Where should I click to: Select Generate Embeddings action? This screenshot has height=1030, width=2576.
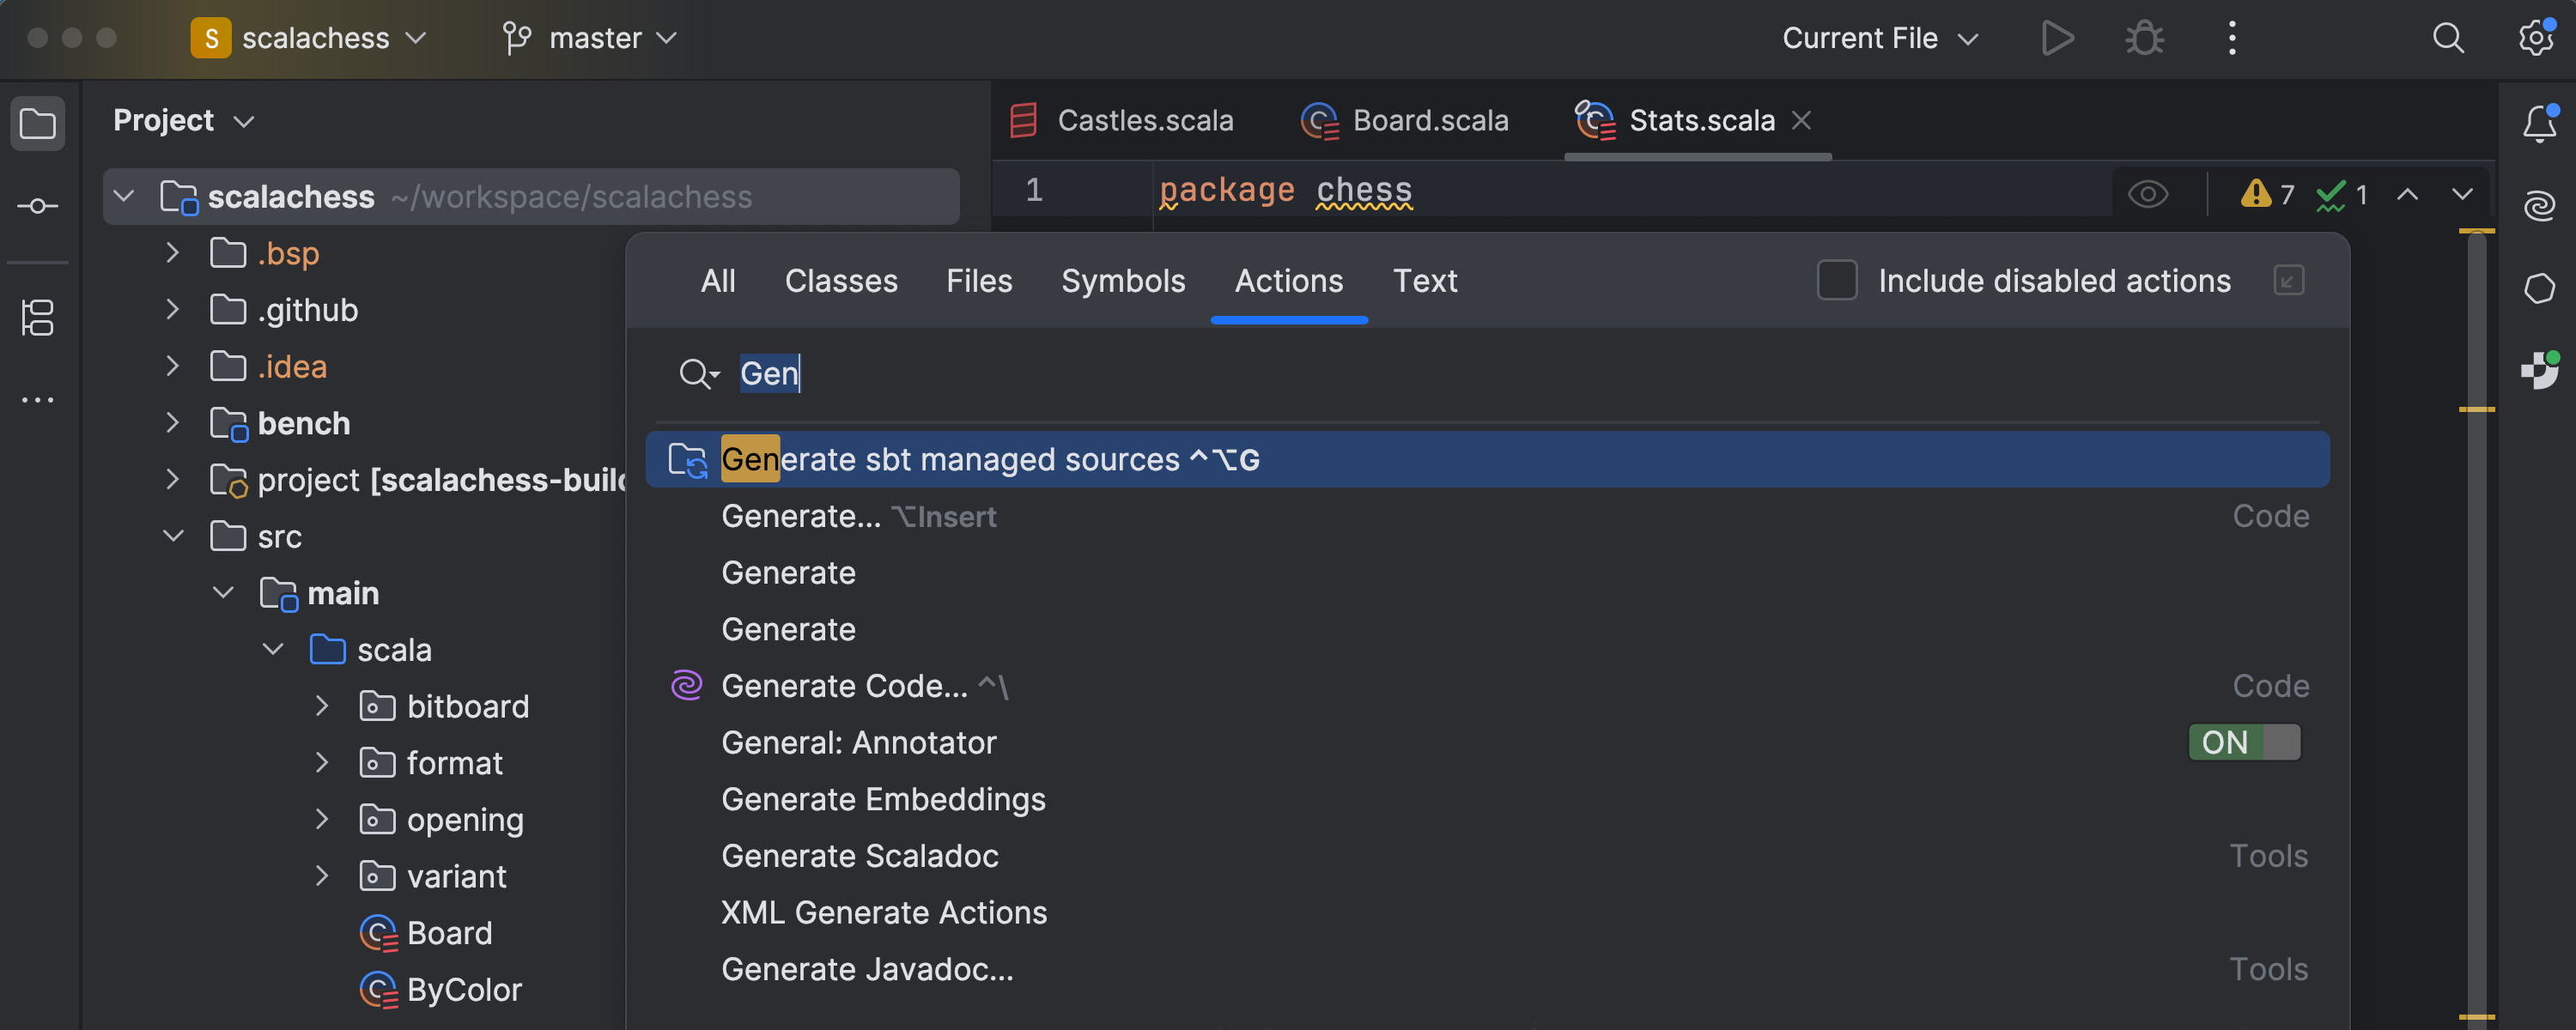[1487, 799]
